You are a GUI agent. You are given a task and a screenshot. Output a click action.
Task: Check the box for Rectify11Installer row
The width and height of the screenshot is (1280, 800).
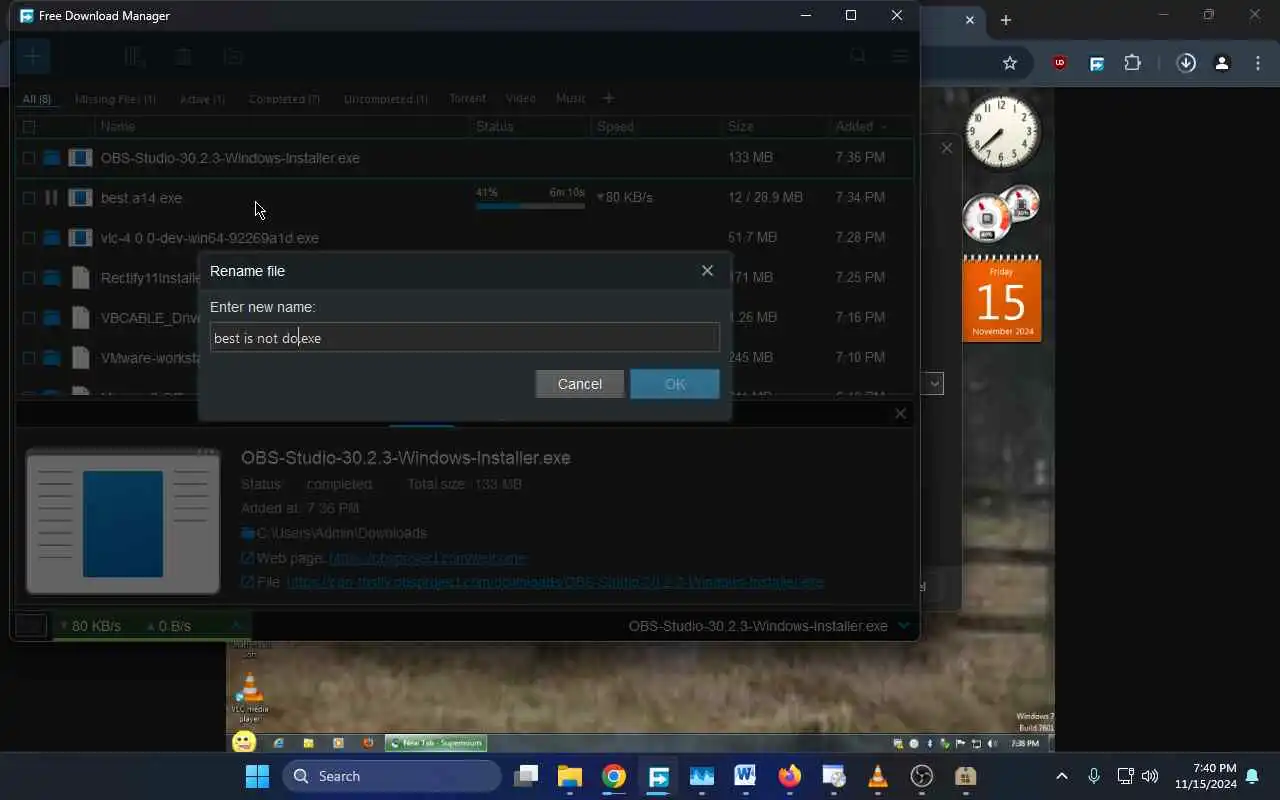pyautogui.click(x=29, y=278)
